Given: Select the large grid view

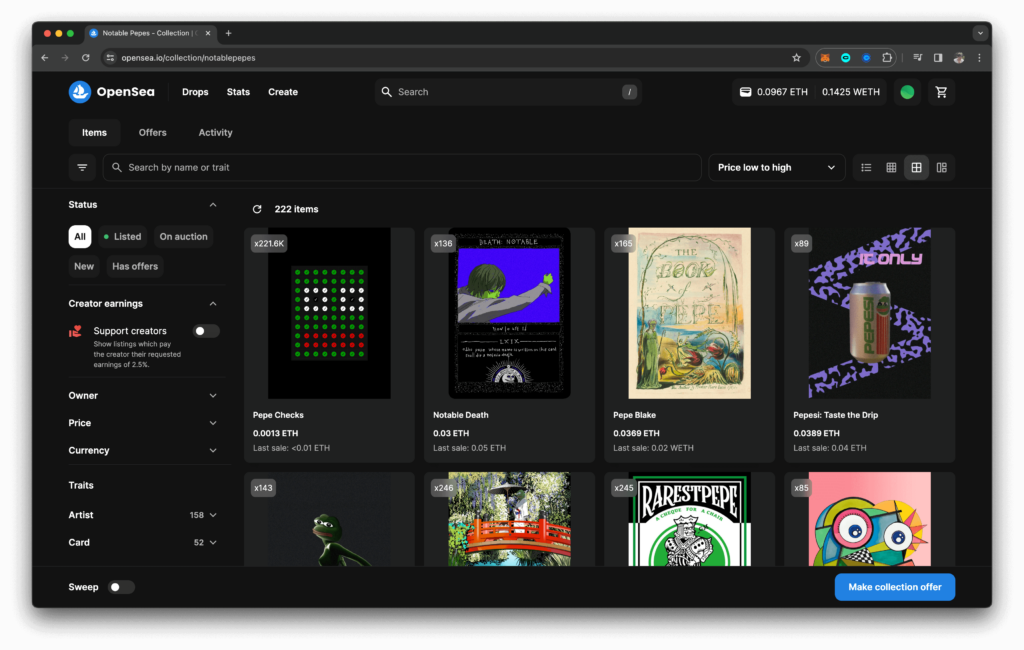Looking at the screenshot, I should point(916,168).
